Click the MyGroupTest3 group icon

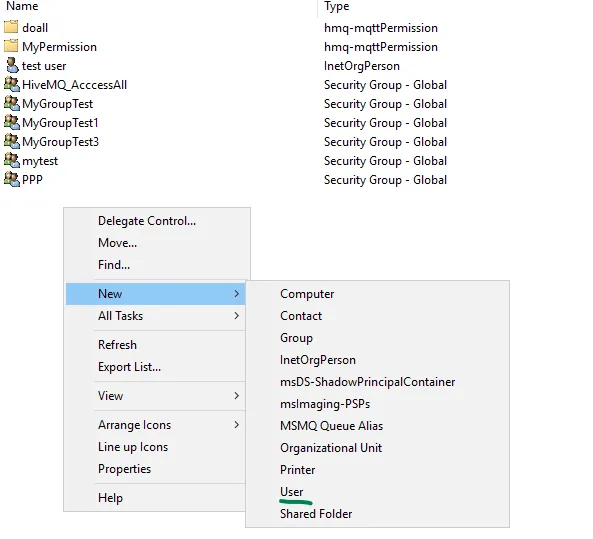(x=12, y=141)
